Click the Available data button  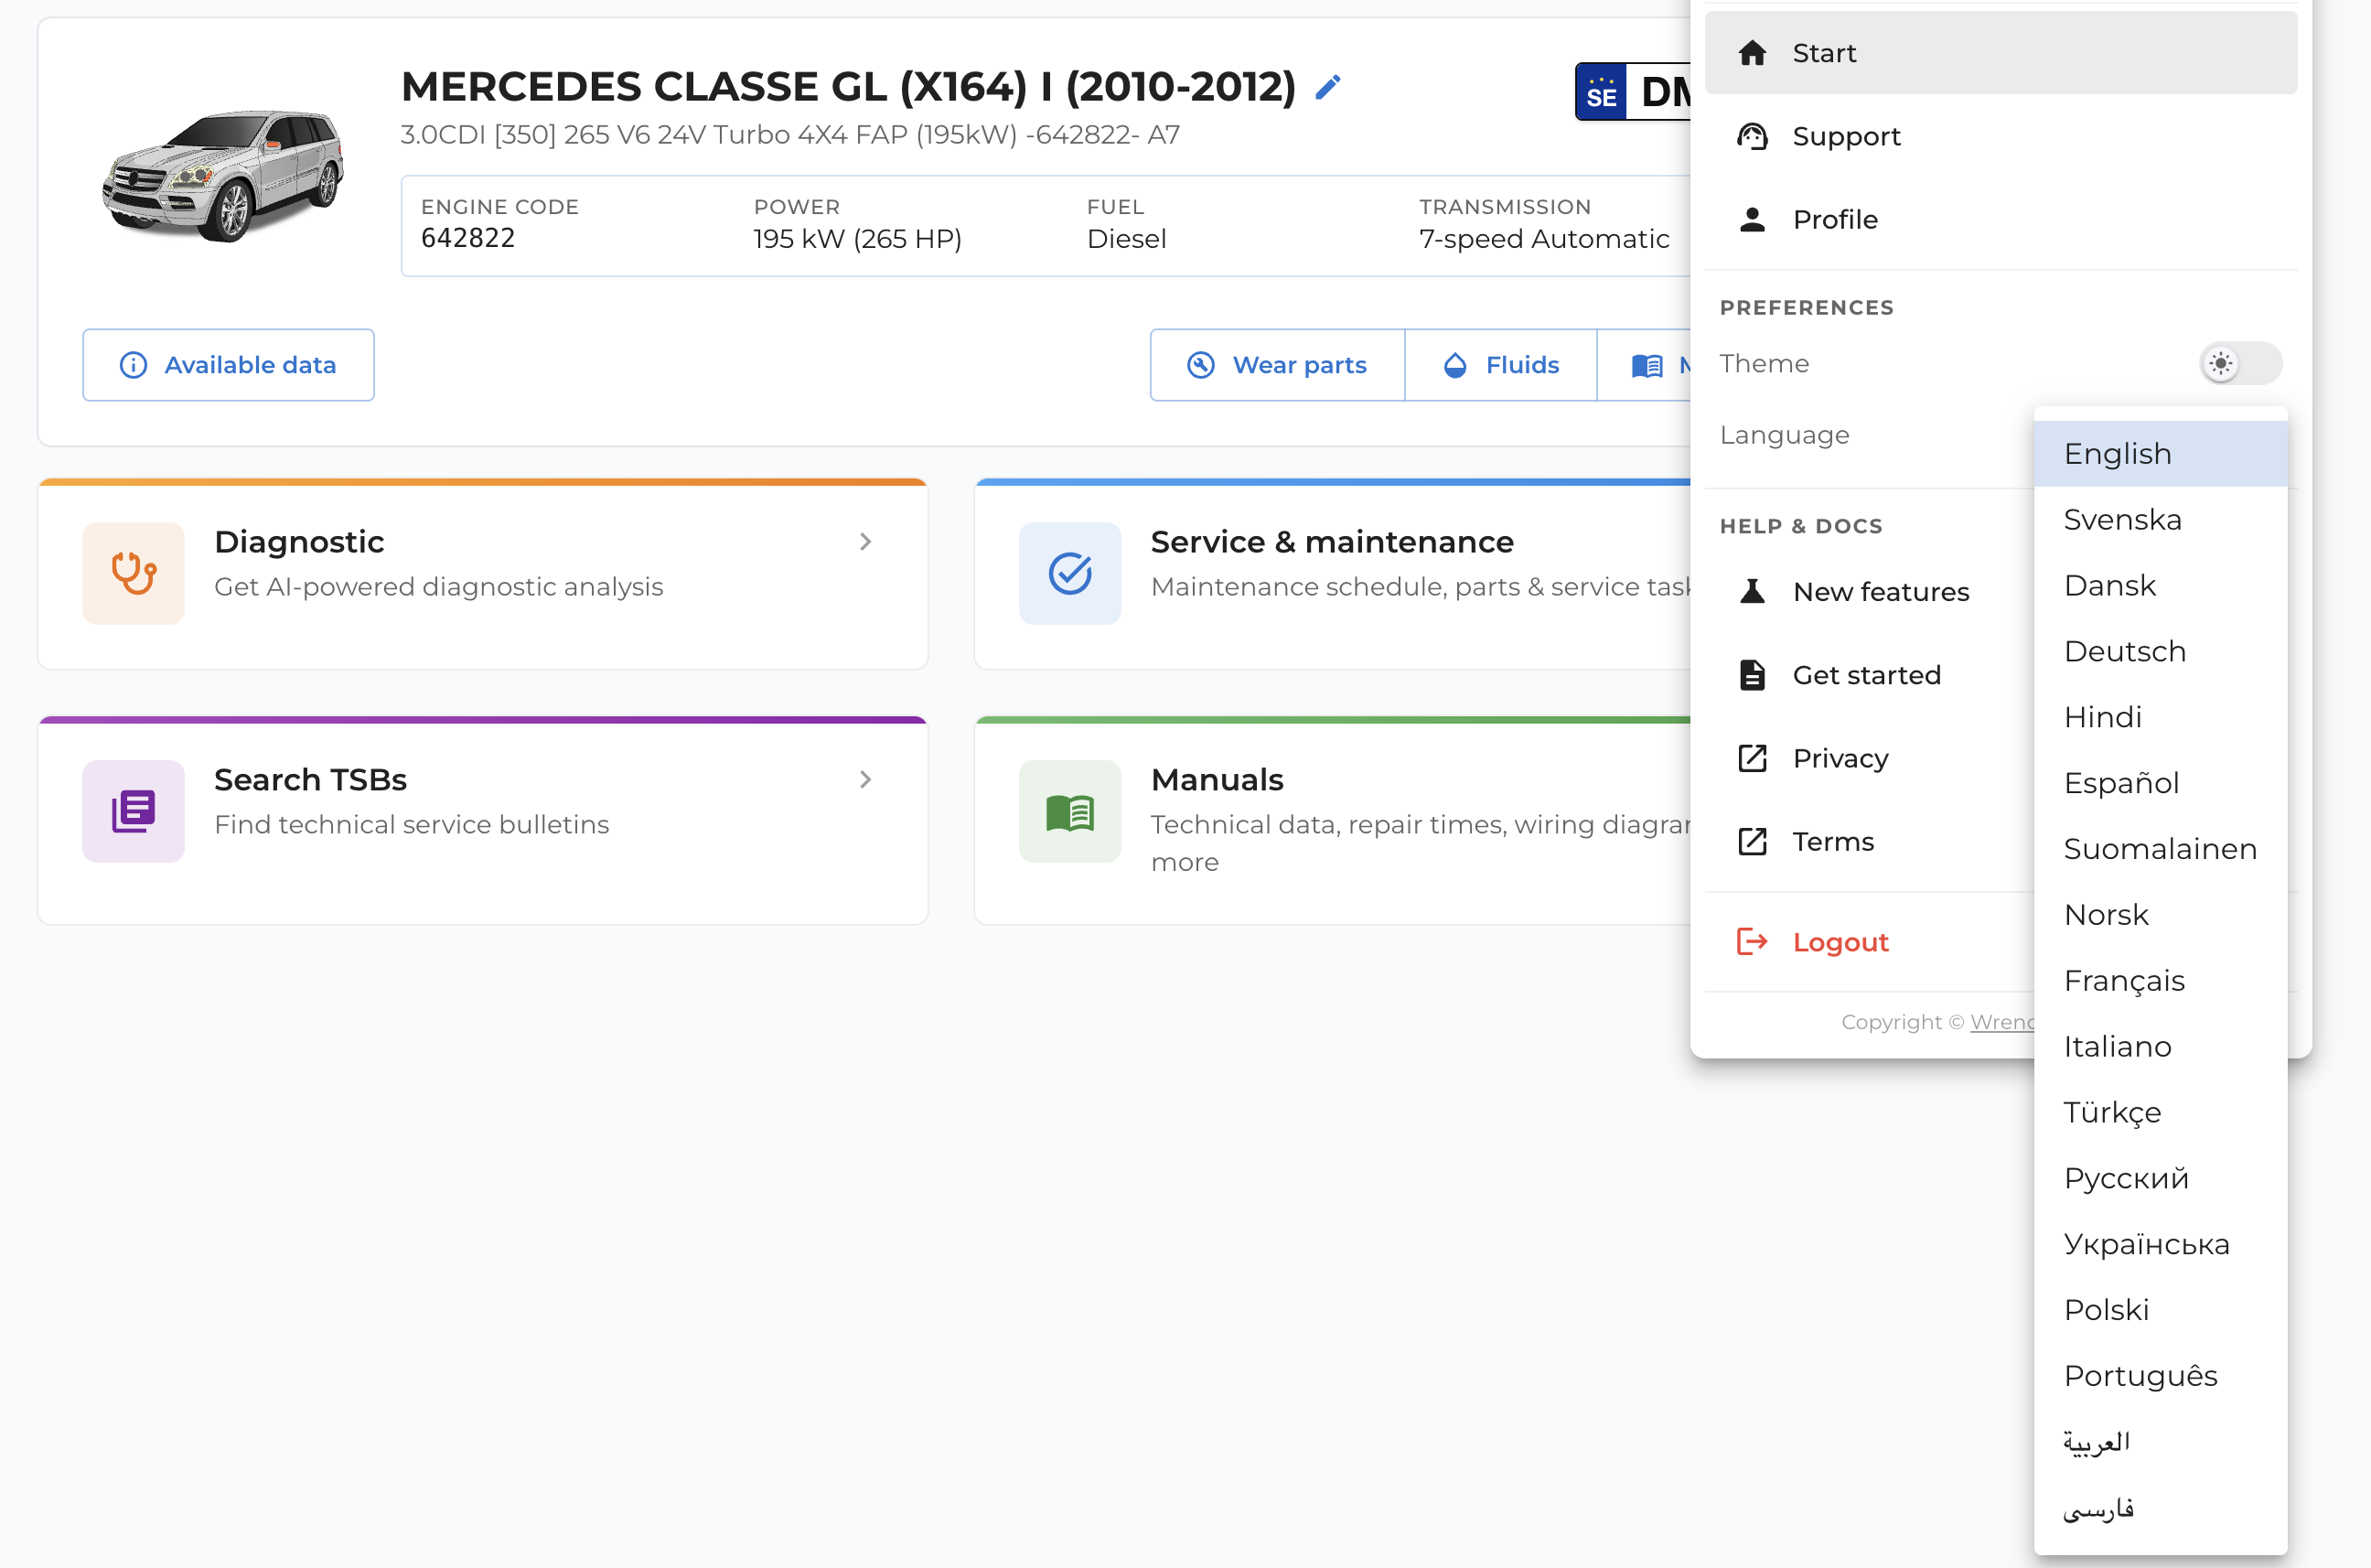(x=228, y=365)
